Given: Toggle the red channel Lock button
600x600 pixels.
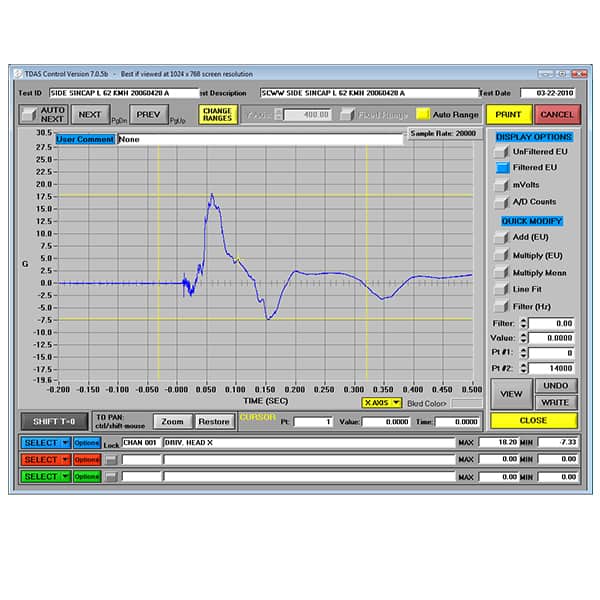Looking at the screenshot, I should click(x=111, y=460).
